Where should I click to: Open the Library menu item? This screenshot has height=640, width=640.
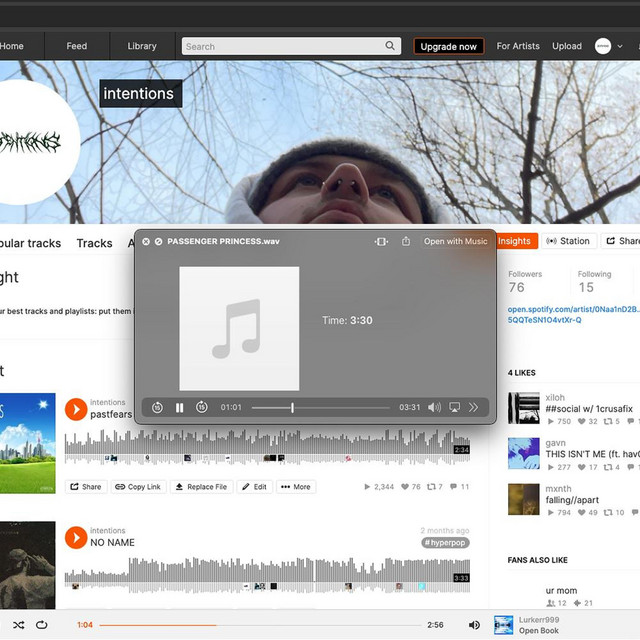click(142, 46)
